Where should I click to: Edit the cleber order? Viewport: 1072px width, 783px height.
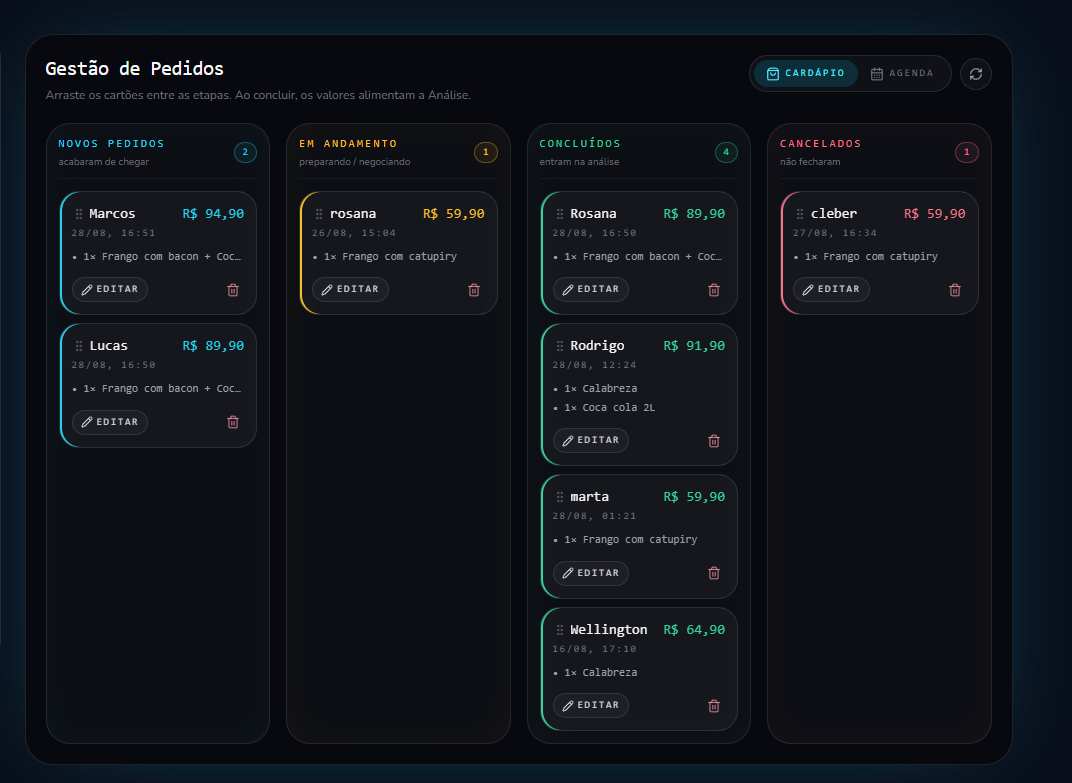click(831, 289)
